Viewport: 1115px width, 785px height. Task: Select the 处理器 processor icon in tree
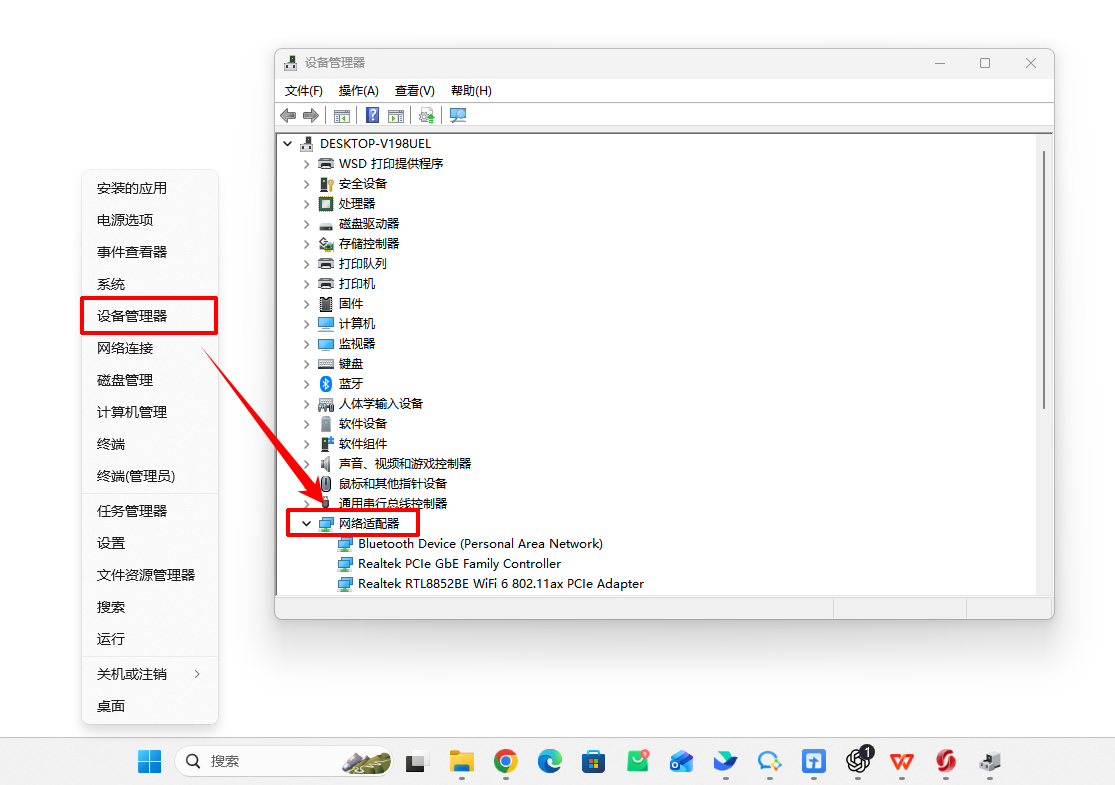326,204
